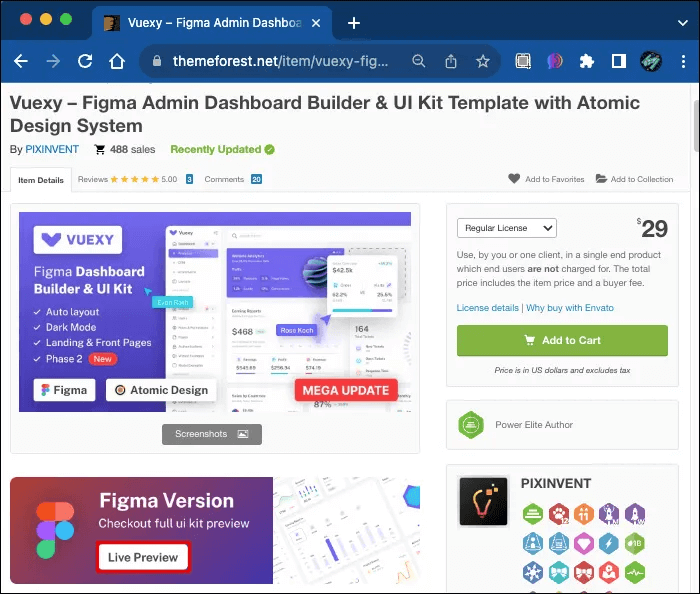The width and height of the screenshot is (700, 594).
Task: Select the Item Details tab
Action: pos(41,180)
